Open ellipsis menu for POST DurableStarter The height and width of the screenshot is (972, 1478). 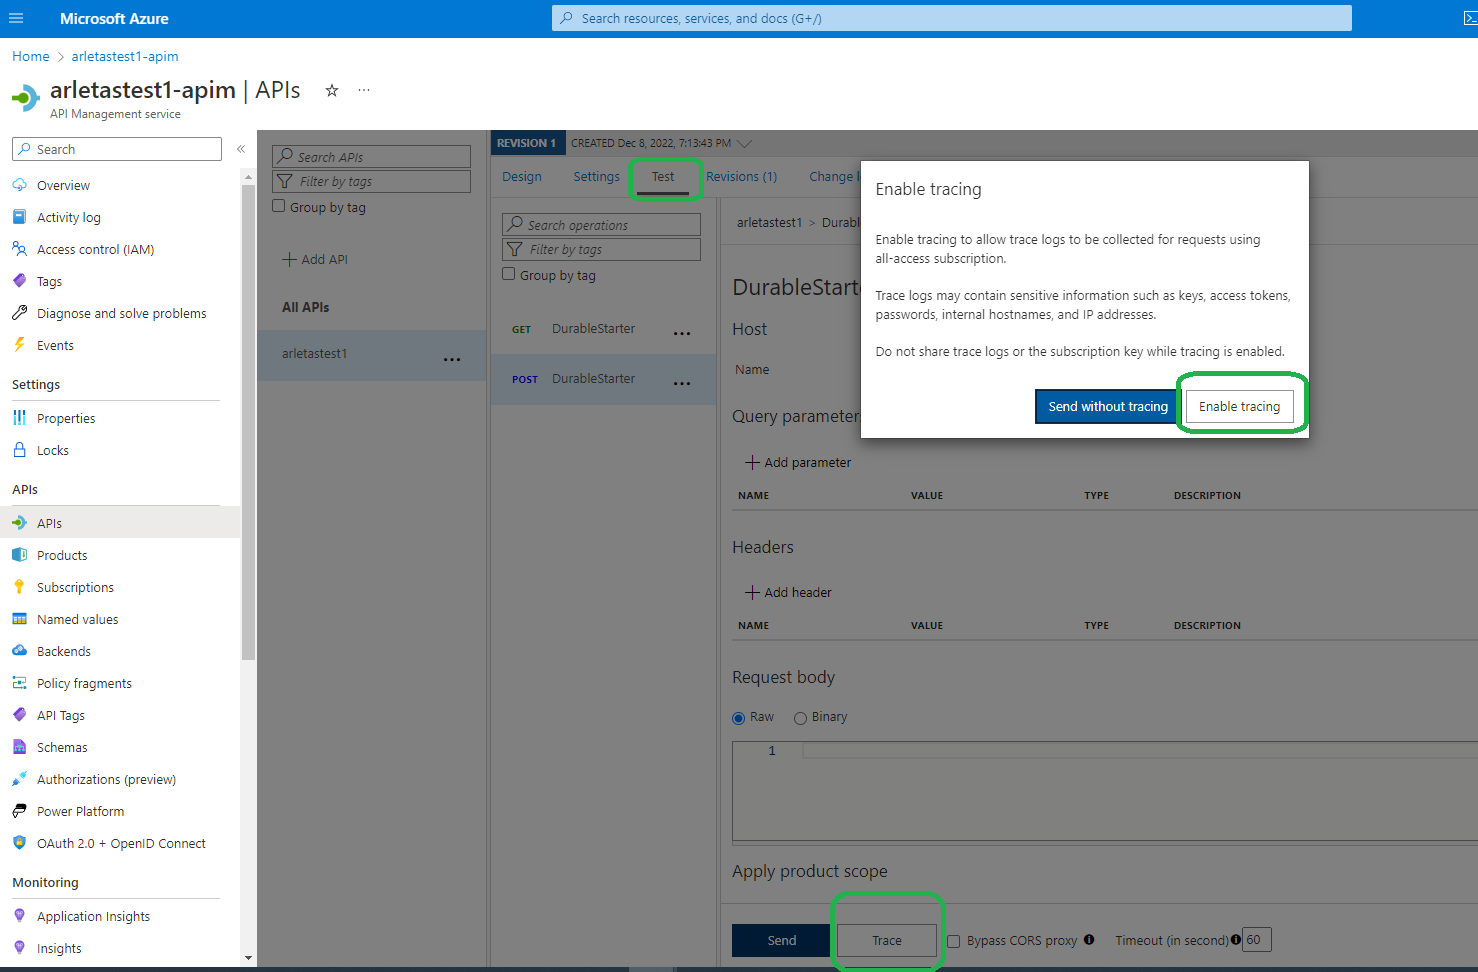coord(682,384)
